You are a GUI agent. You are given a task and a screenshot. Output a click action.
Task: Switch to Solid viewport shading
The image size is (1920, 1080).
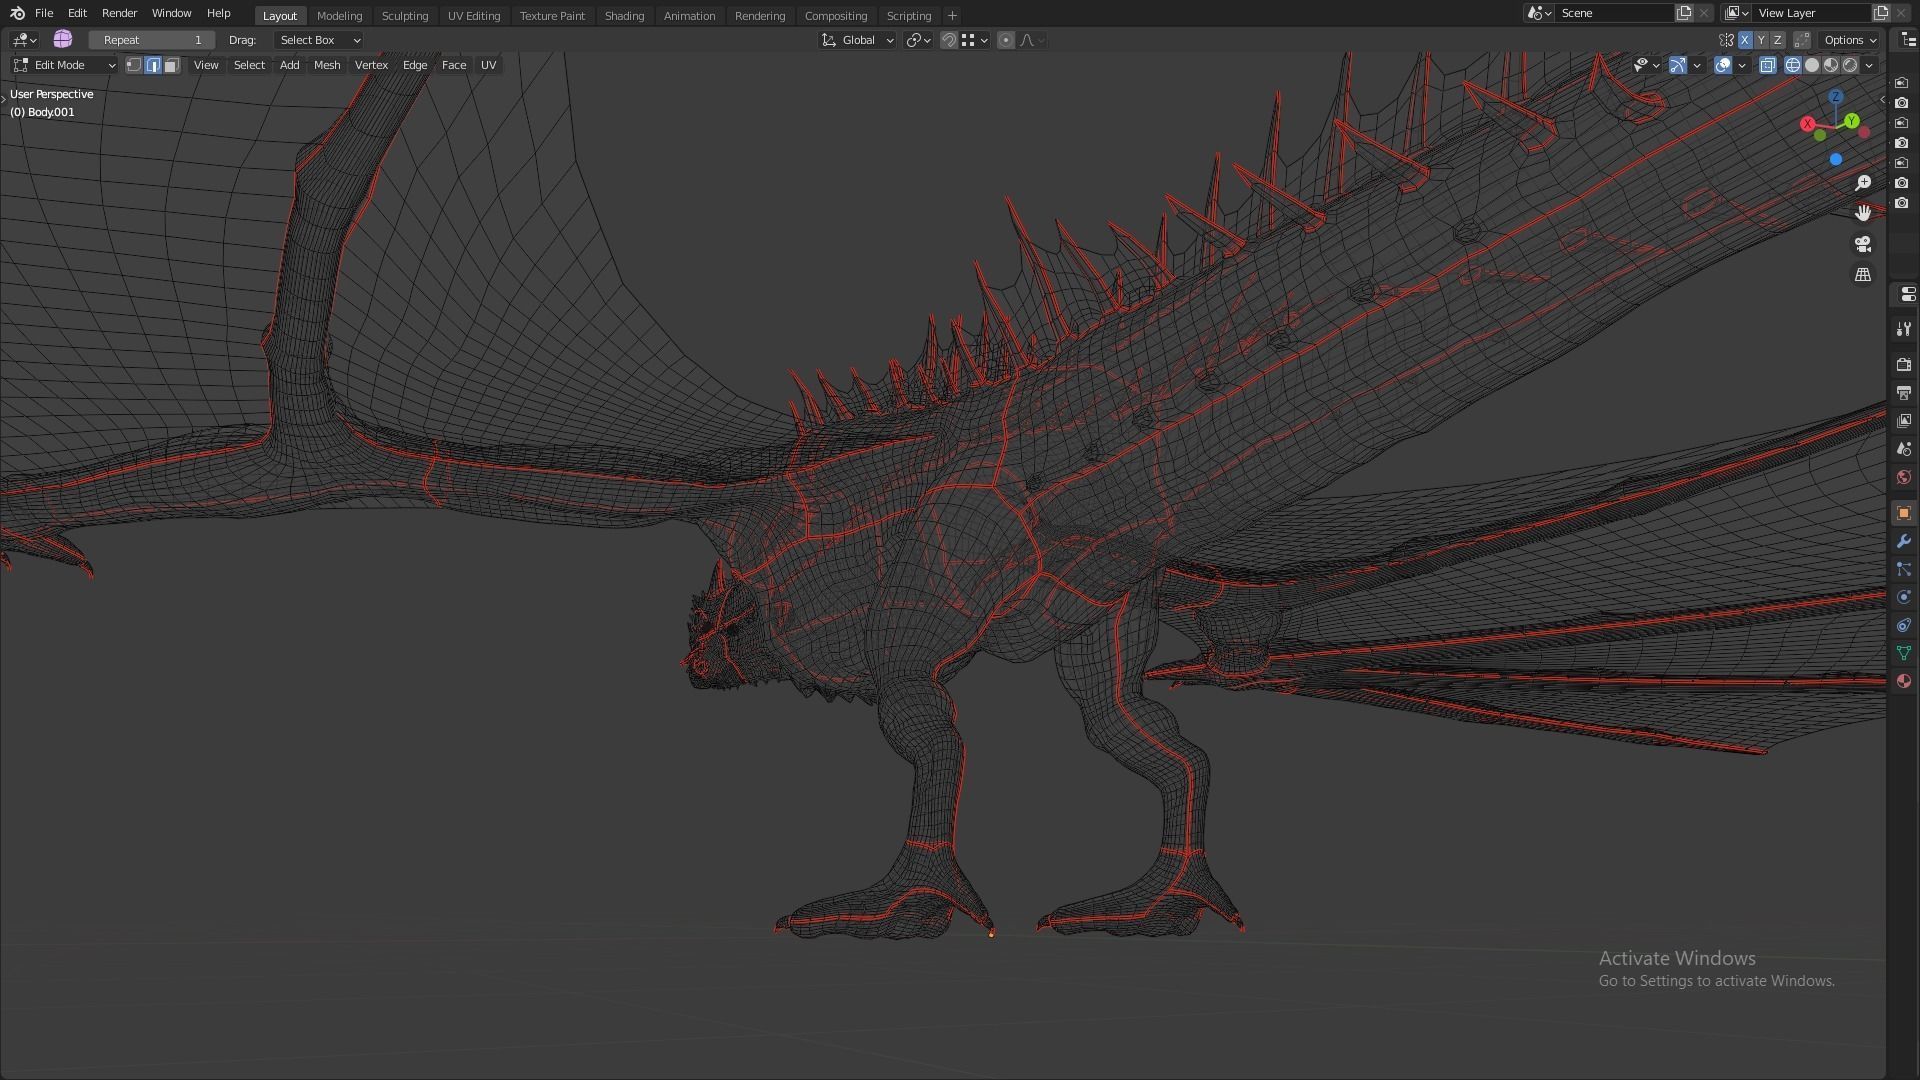[x=1812, y=65]
